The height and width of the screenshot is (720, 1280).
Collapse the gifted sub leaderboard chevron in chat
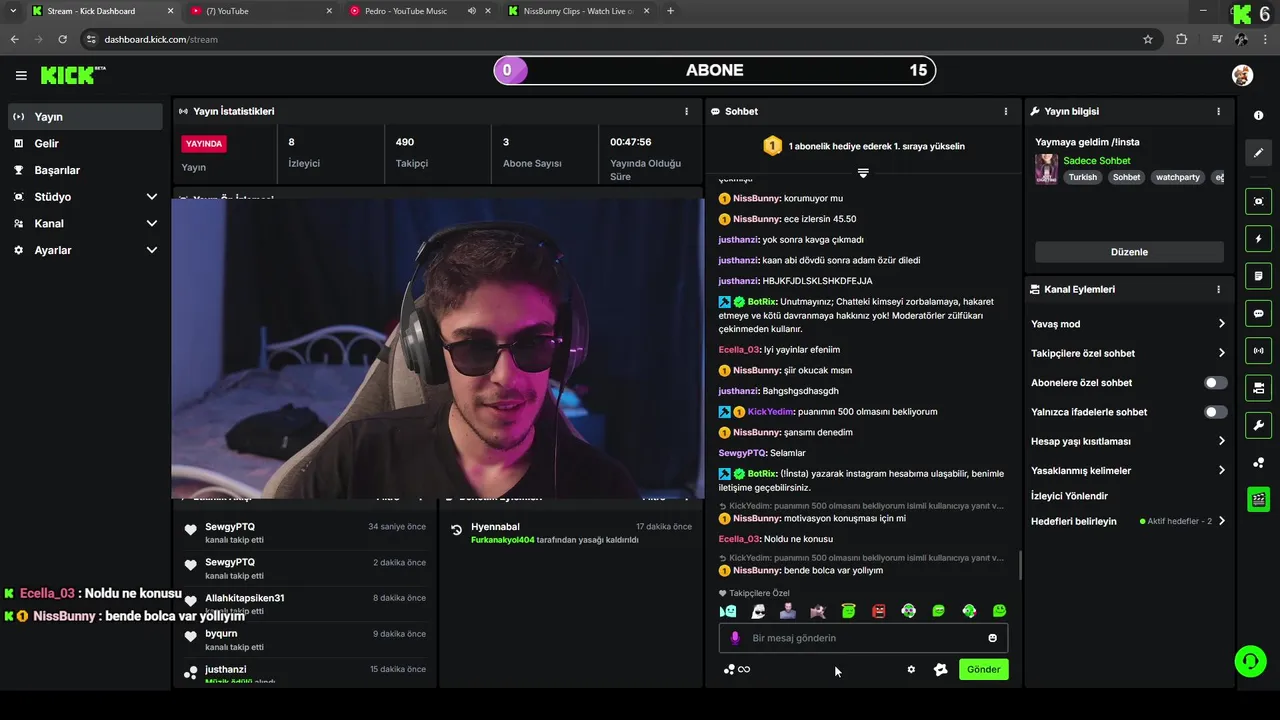click(x=863, y=173)
